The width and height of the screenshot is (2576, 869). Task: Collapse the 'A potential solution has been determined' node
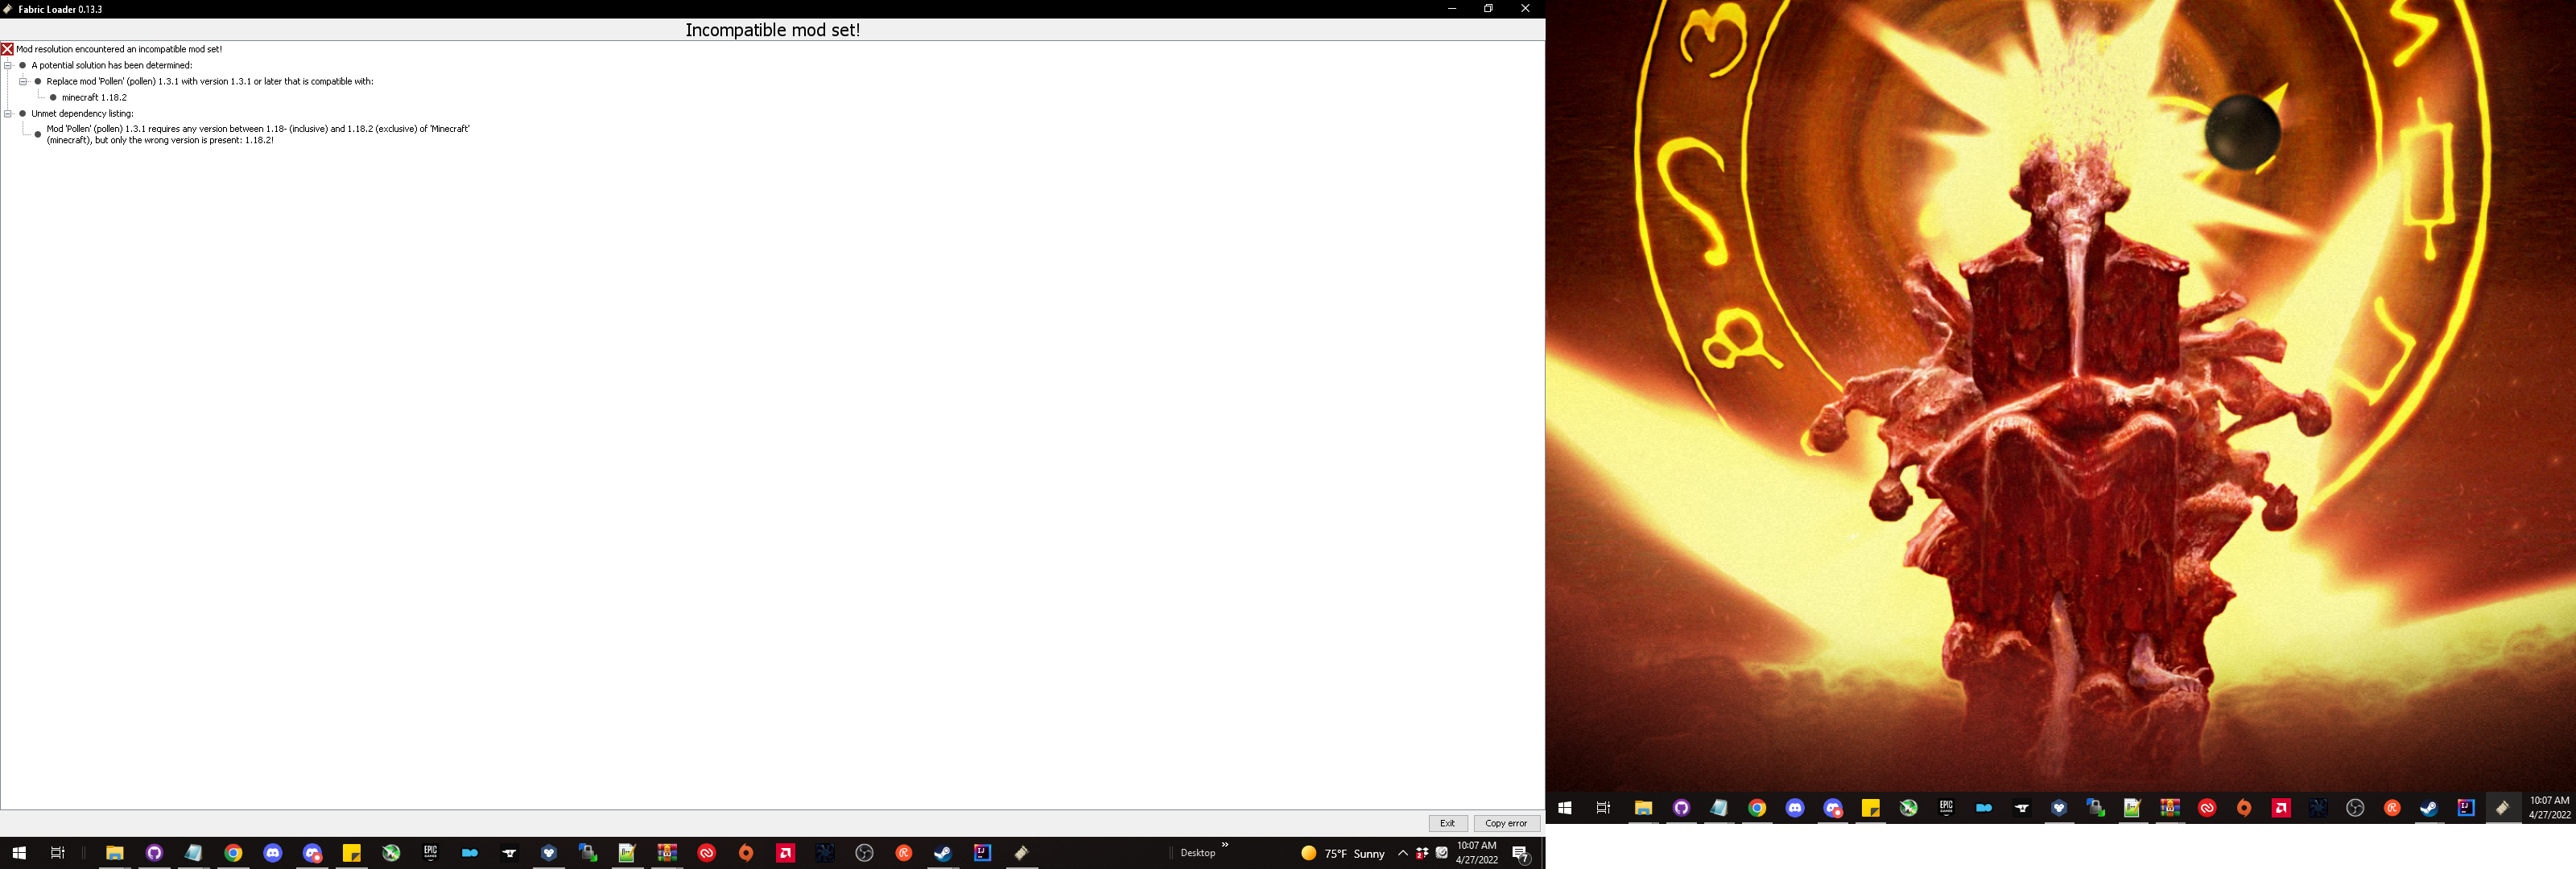(8, 65)
